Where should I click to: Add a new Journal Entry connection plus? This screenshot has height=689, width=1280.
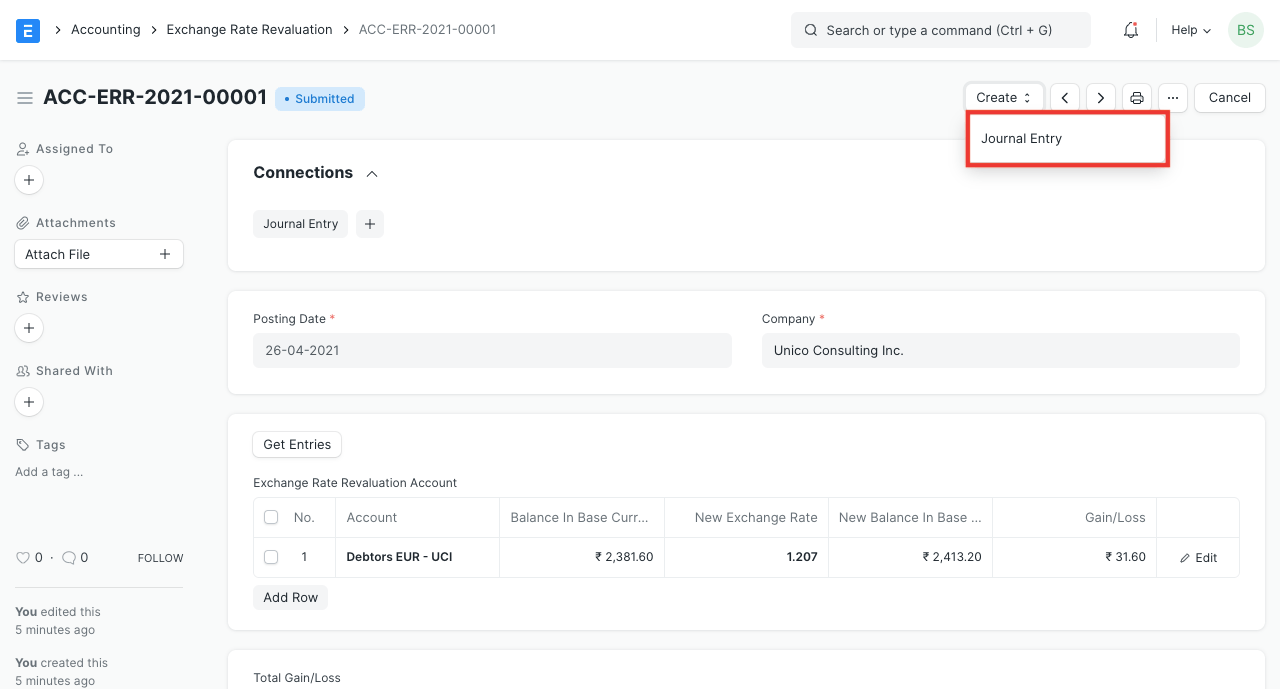click(x=370, y=224)
